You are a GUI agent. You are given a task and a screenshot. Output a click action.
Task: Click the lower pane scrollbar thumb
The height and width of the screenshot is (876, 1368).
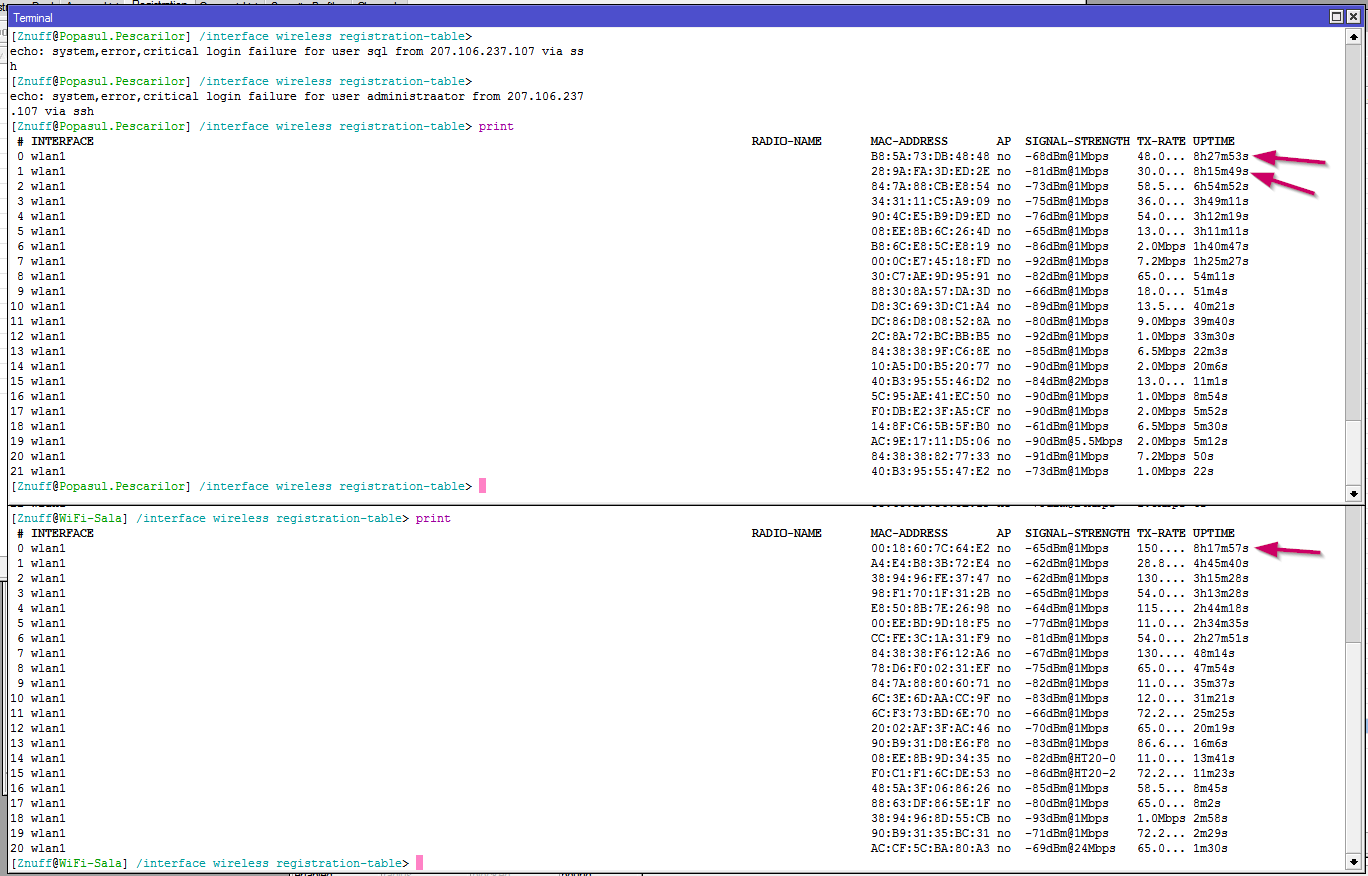[1354, 746]
